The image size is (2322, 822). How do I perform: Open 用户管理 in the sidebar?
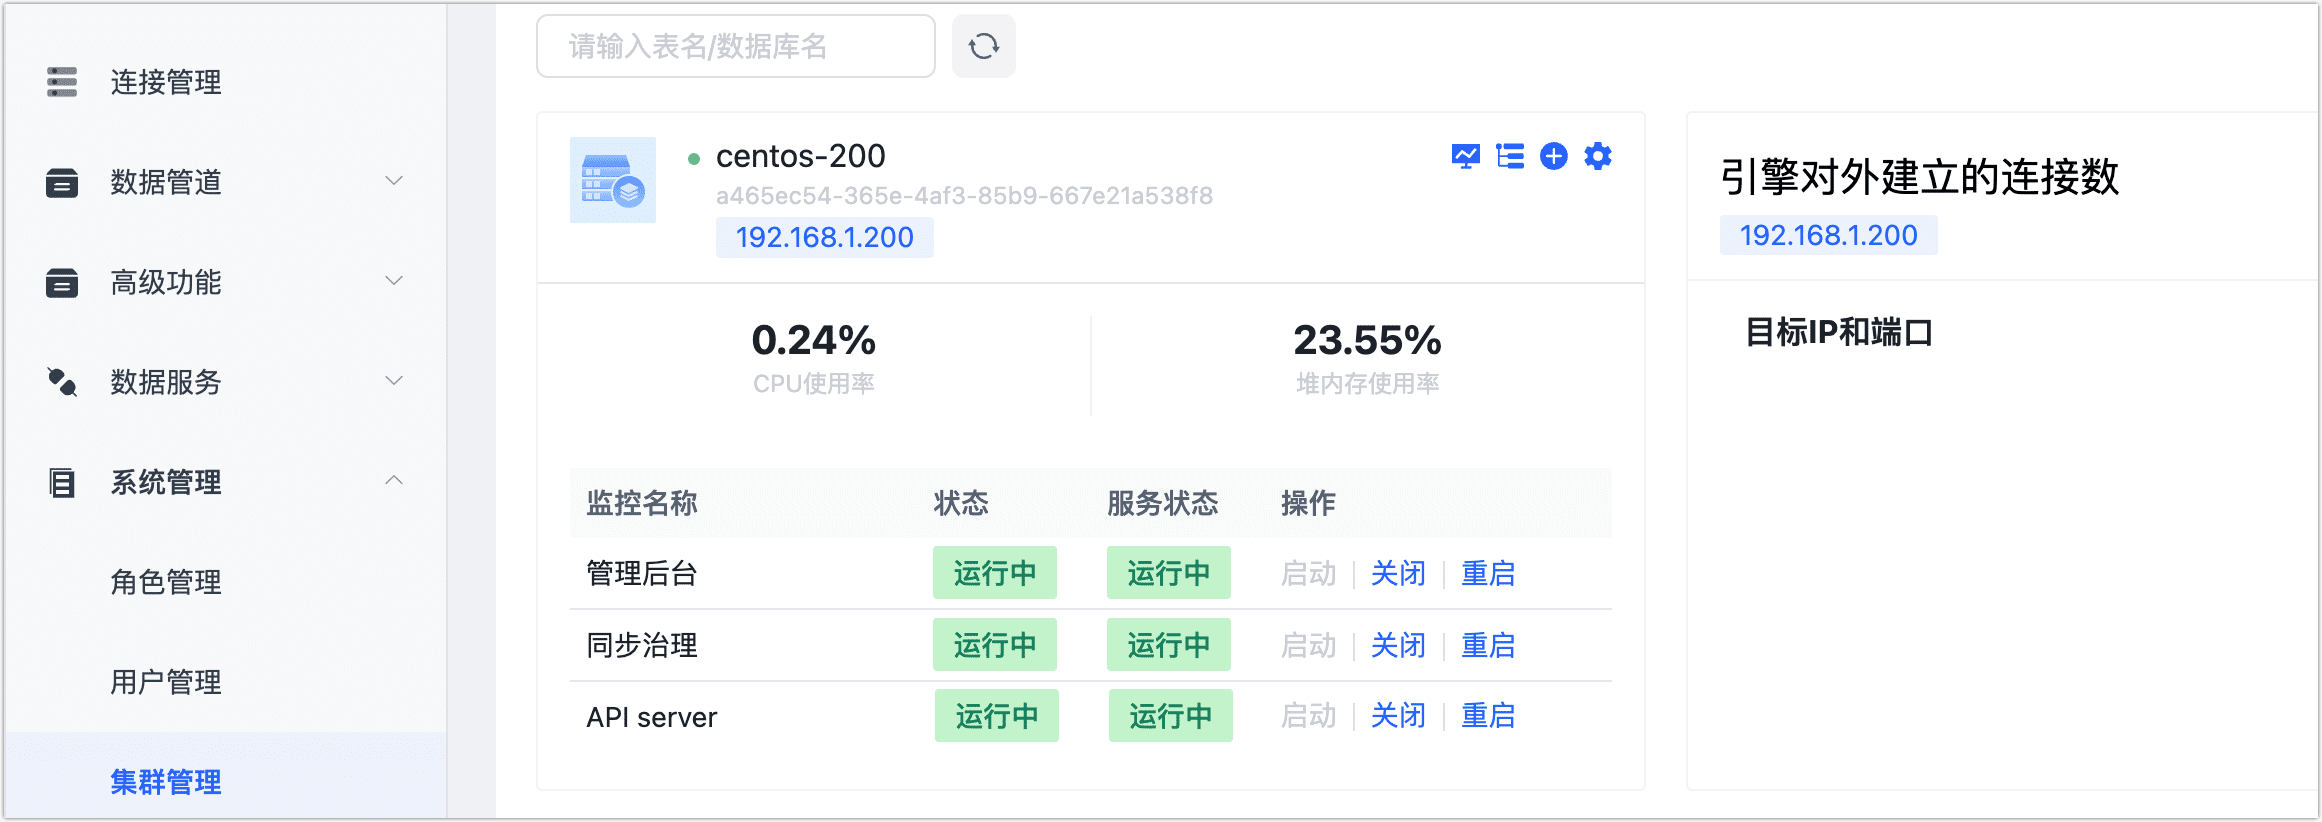tap(166, 682)
